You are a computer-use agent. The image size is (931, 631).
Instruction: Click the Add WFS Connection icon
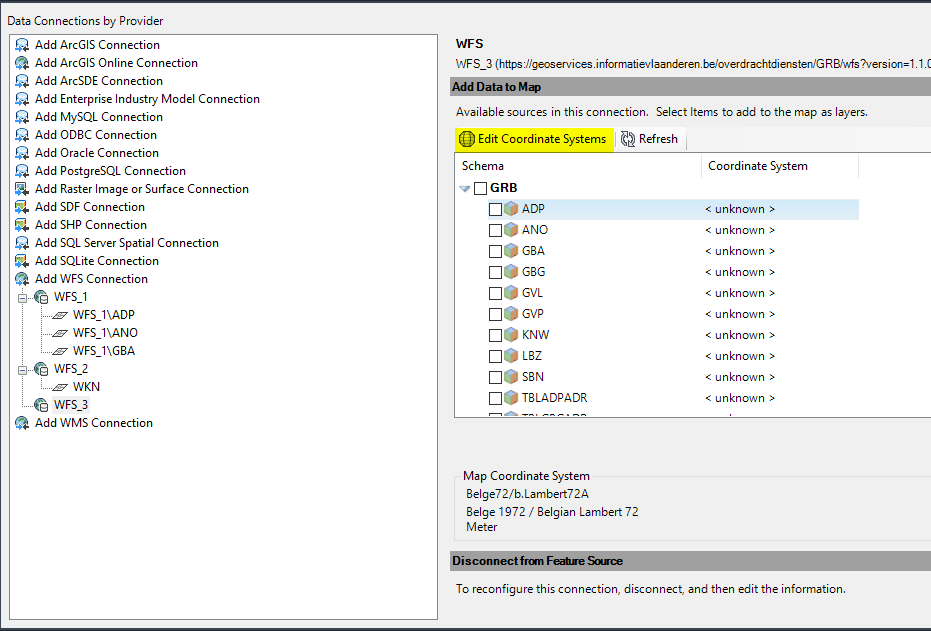(x=22, y=278)
